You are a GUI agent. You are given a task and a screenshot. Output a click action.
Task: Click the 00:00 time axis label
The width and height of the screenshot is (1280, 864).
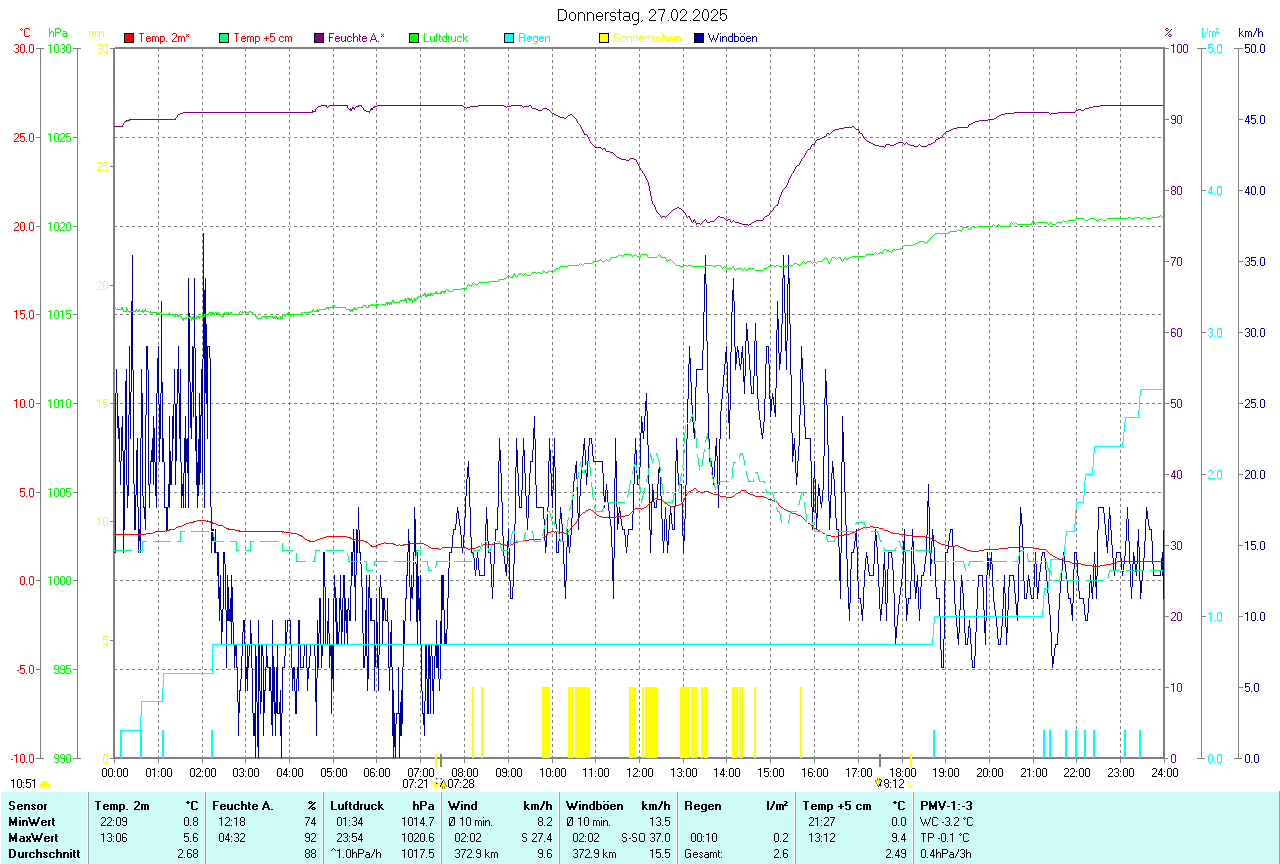pos(115,772)
